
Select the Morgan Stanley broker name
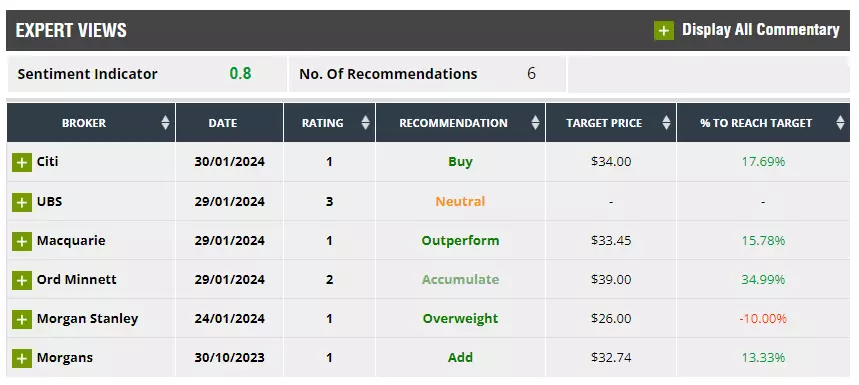pyautogui.click(x=88, y=319)
